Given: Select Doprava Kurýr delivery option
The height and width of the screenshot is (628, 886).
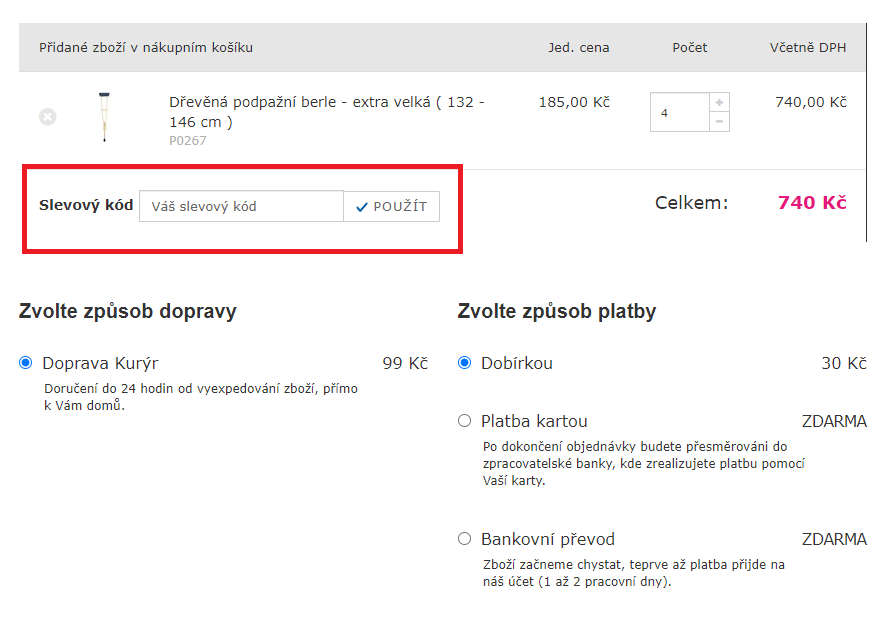Looking at the screenshot, I should click(25, 362).
